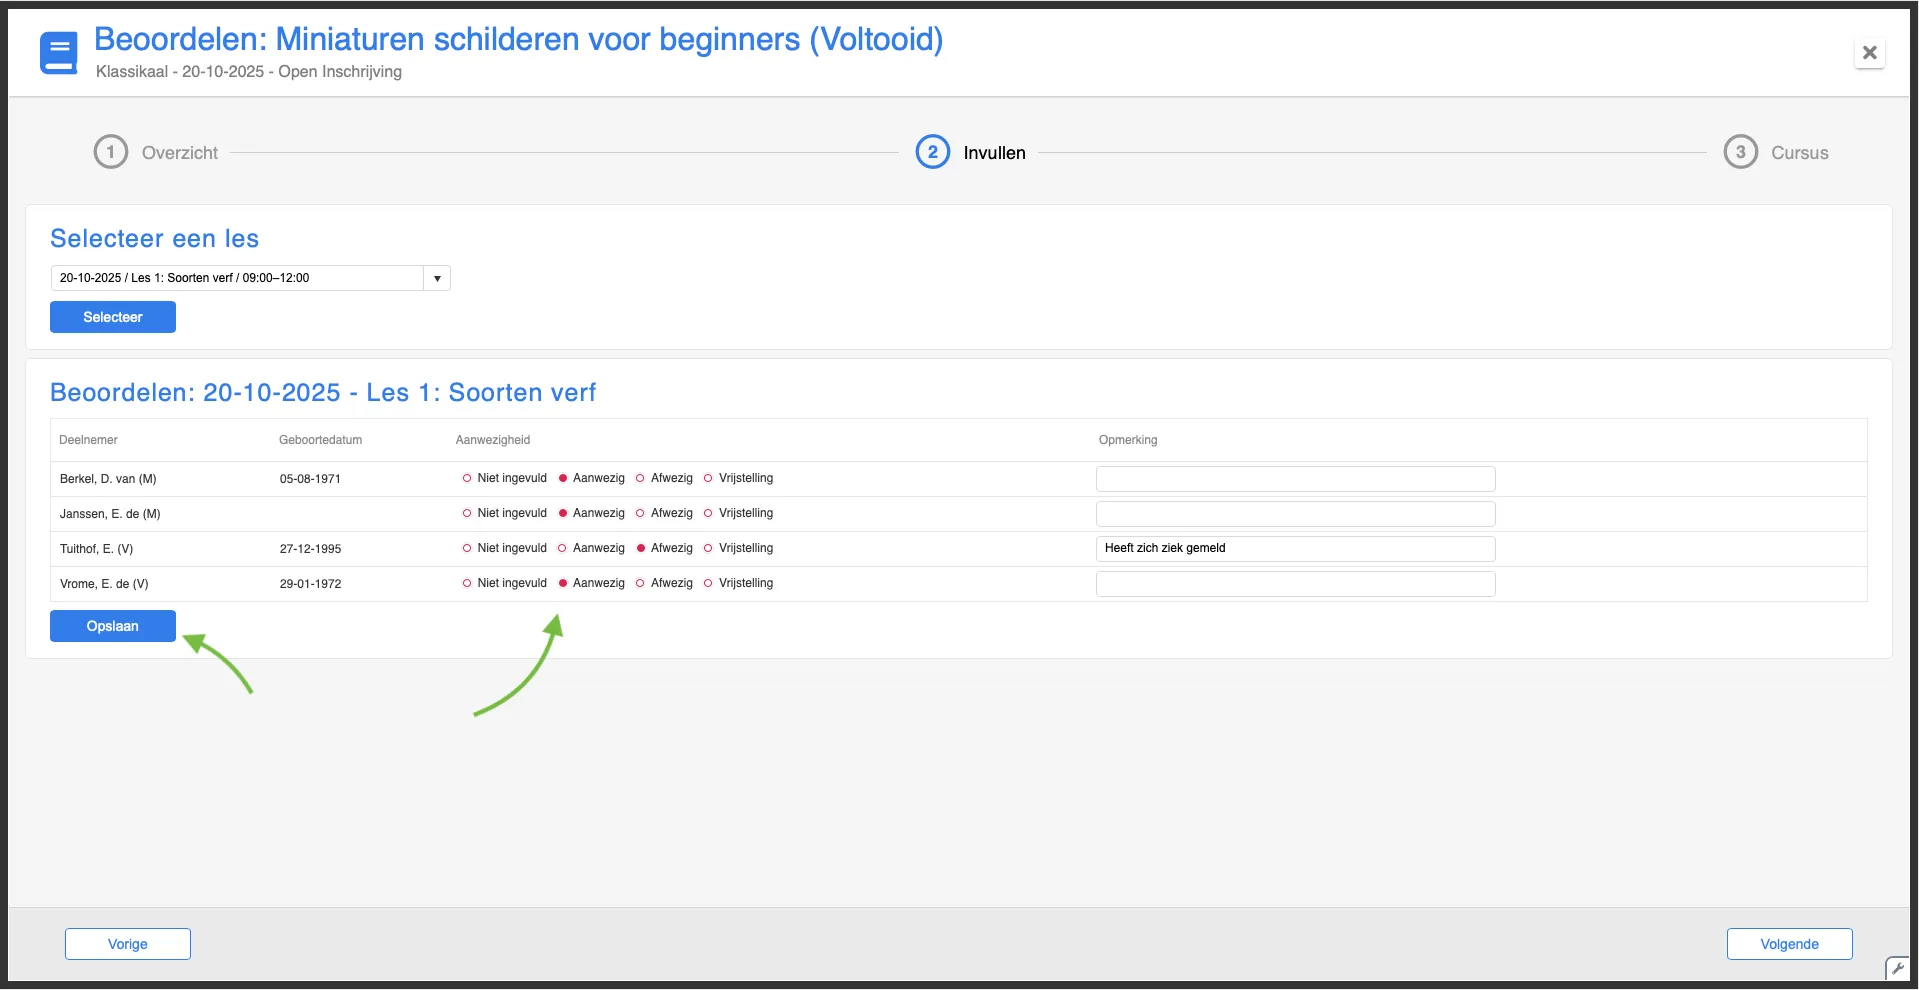Click the wrench icon in bottom corner

(1897, 968)
